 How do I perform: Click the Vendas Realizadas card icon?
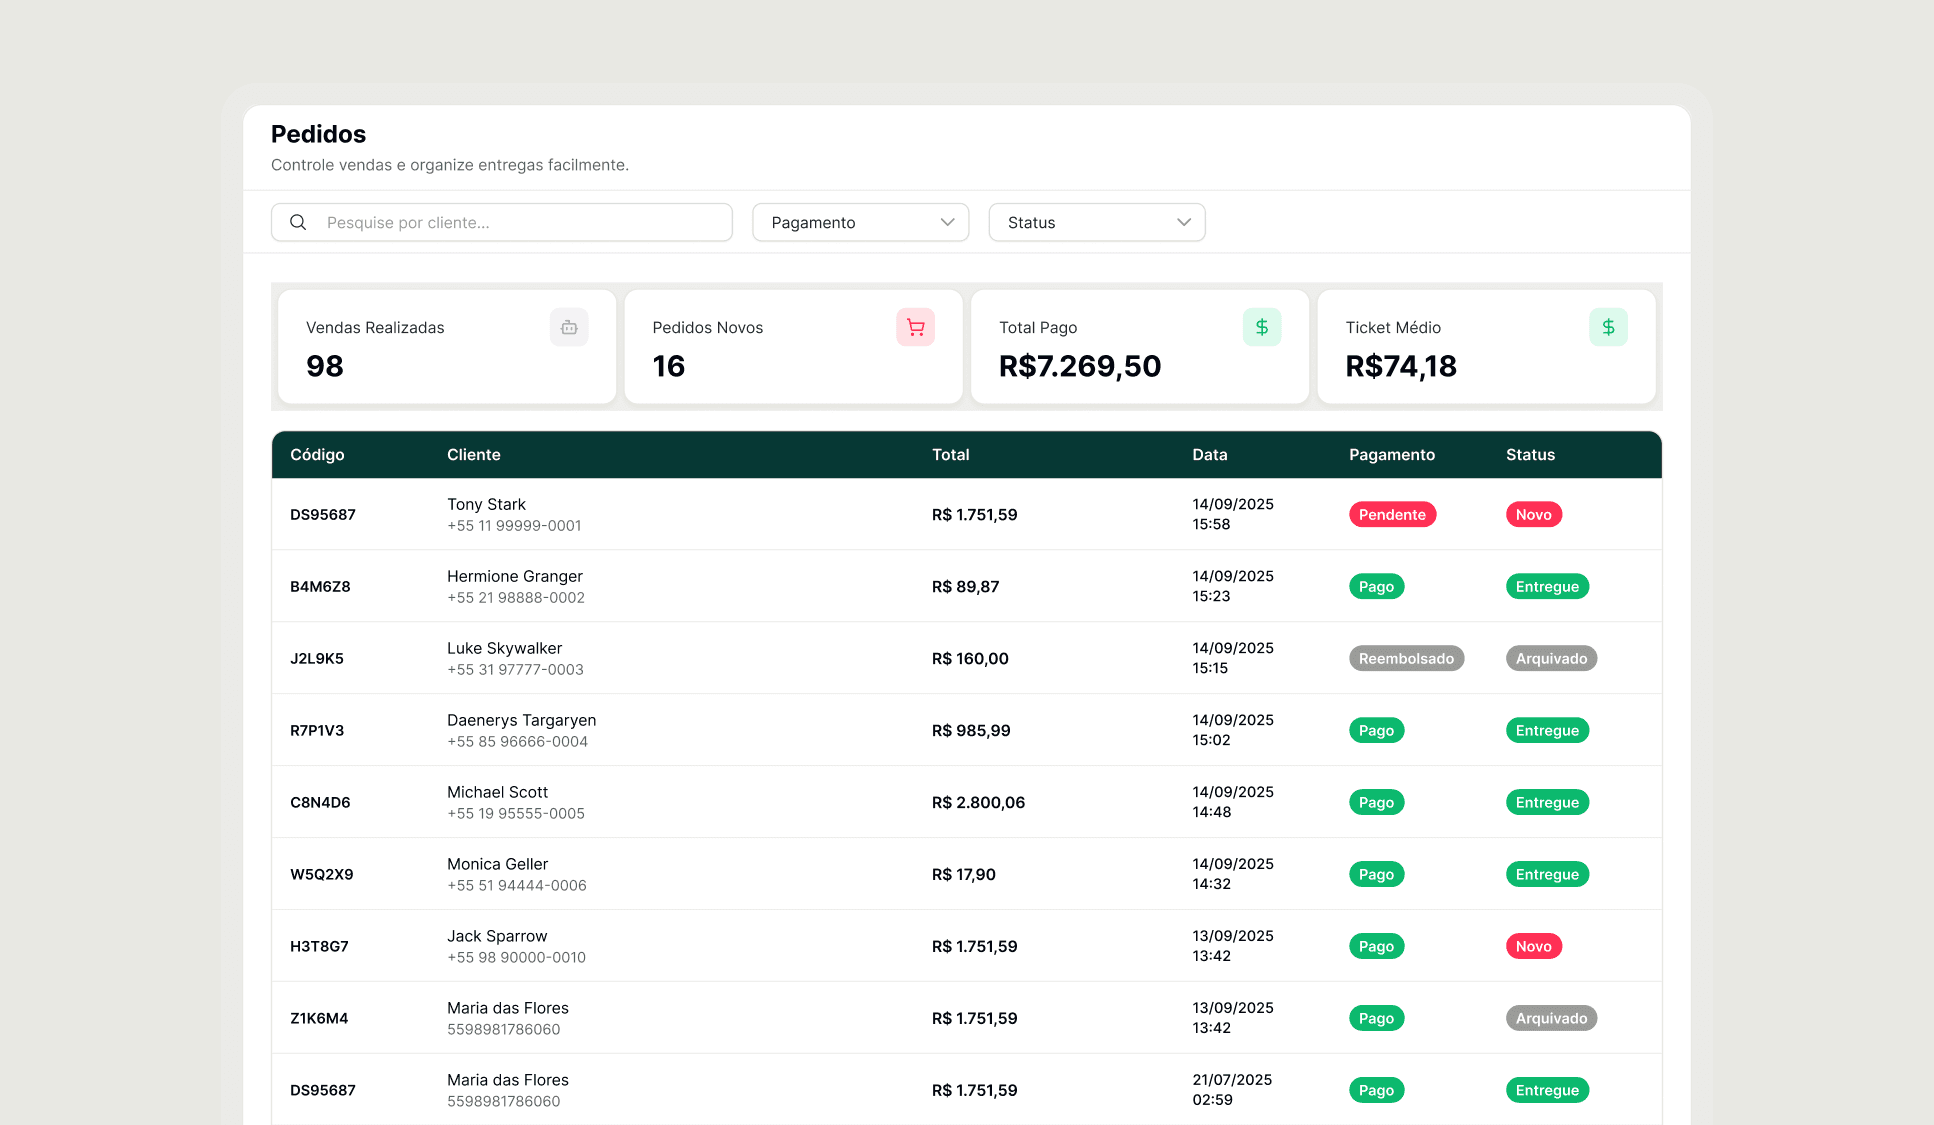[x=569, y=327]
